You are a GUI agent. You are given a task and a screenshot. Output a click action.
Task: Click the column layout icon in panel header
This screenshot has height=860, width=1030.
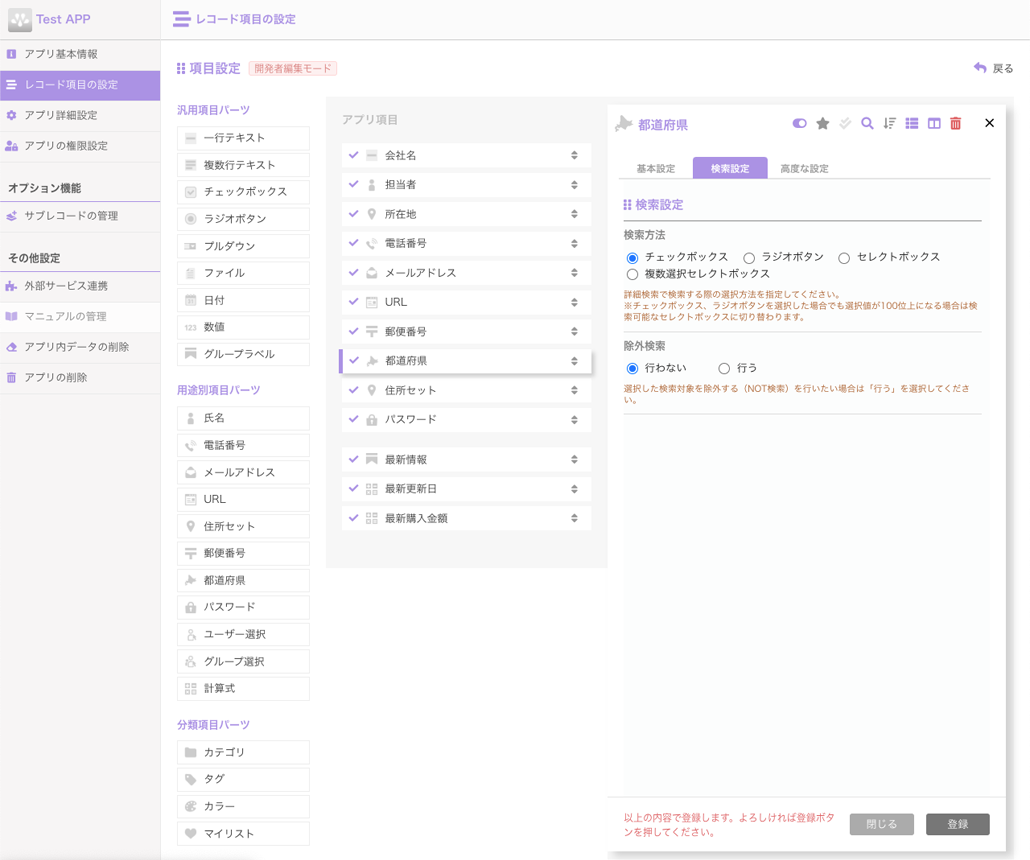934,124
